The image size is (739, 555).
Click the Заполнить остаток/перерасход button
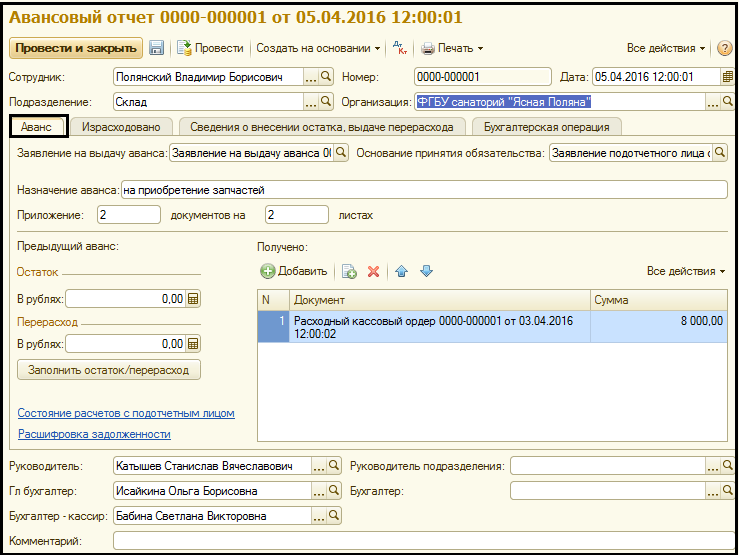point(109,370)
